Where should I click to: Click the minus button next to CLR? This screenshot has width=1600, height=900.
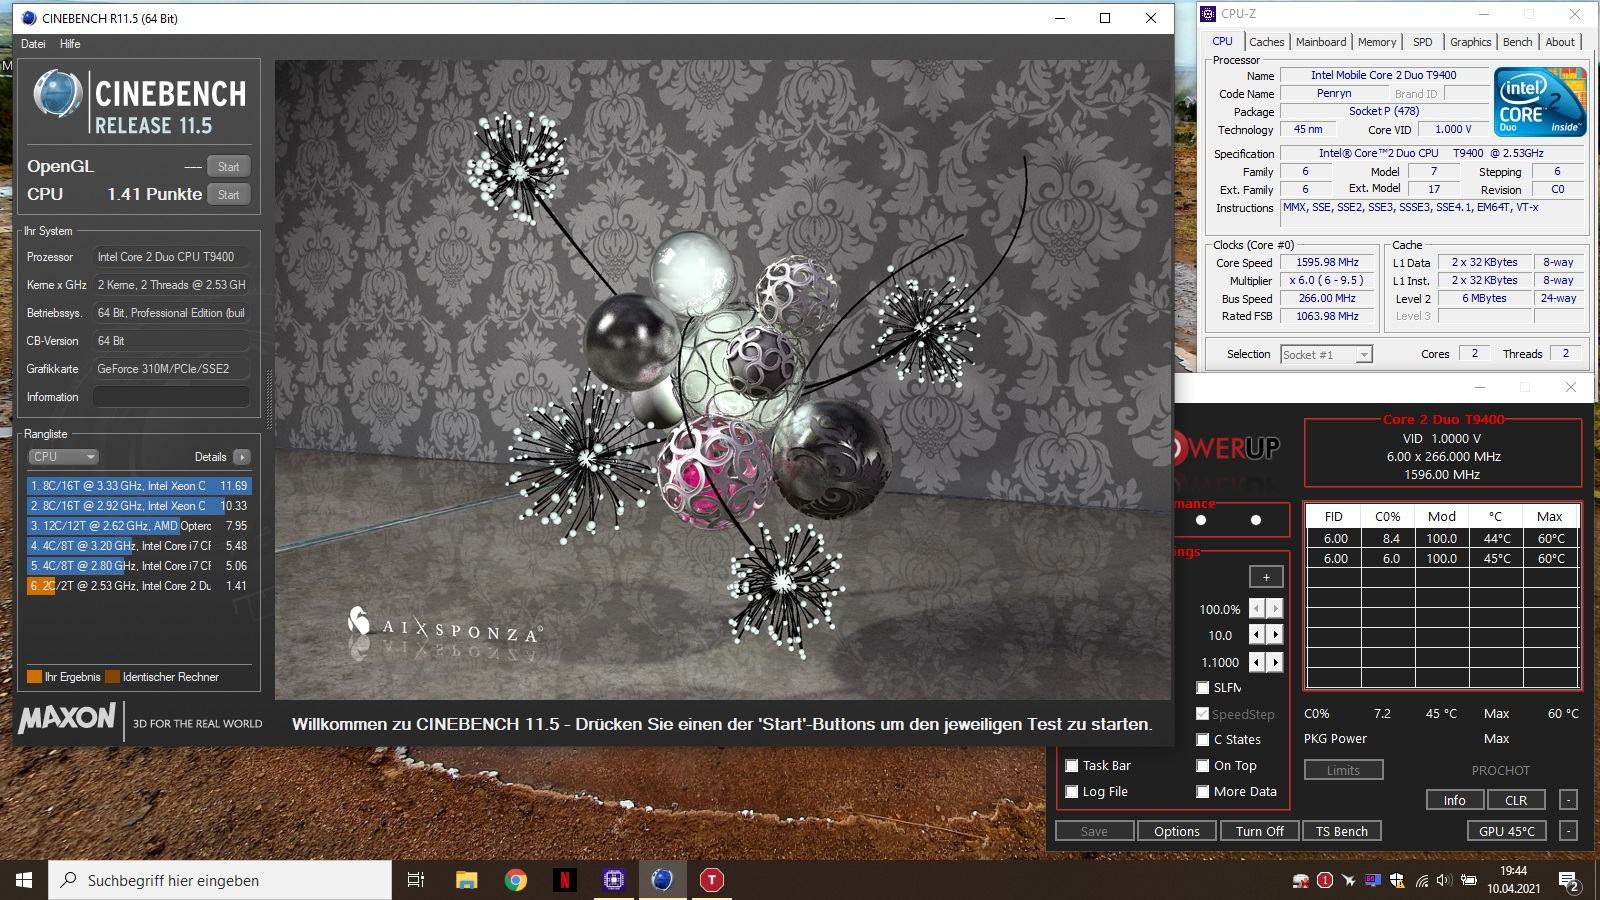point(1569,800)
